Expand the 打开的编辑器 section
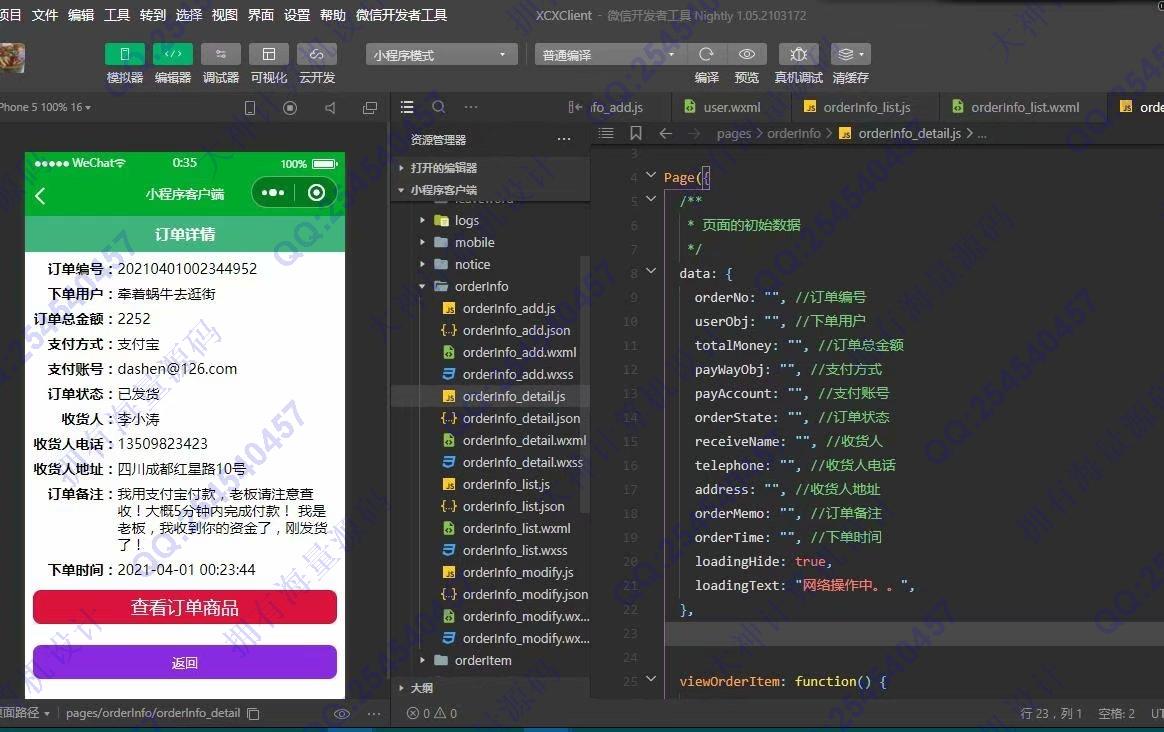1164x732 pixels. [490, 168]
